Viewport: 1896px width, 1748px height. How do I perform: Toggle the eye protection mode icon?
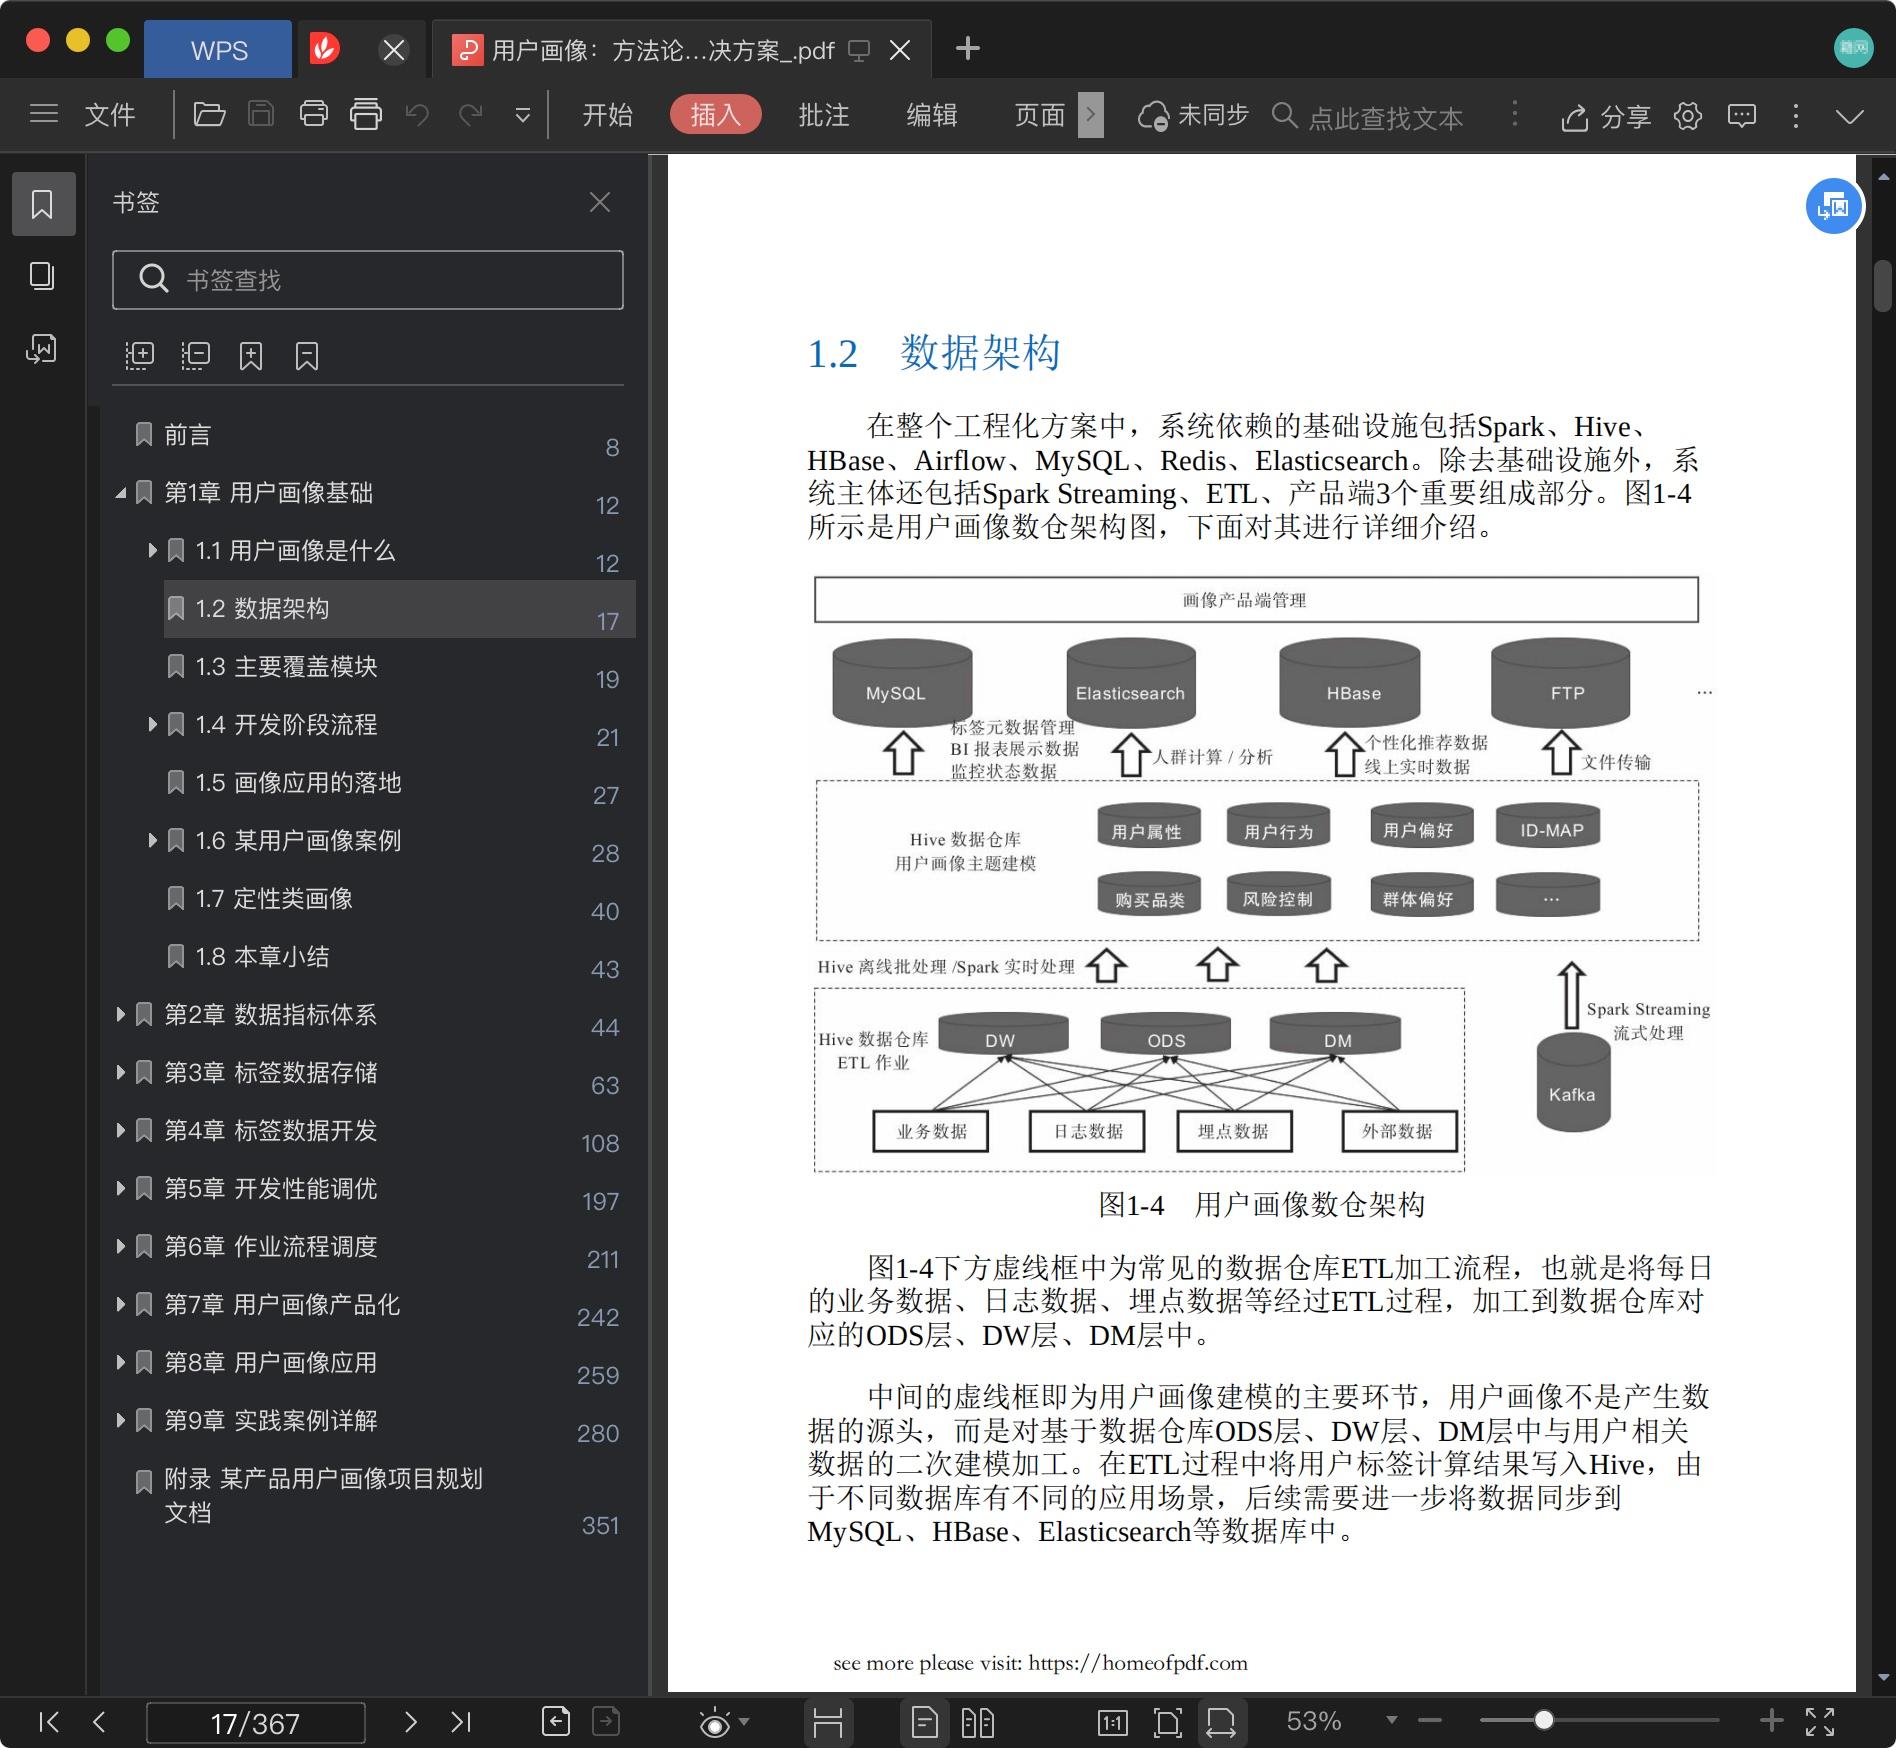[714, 1722]
